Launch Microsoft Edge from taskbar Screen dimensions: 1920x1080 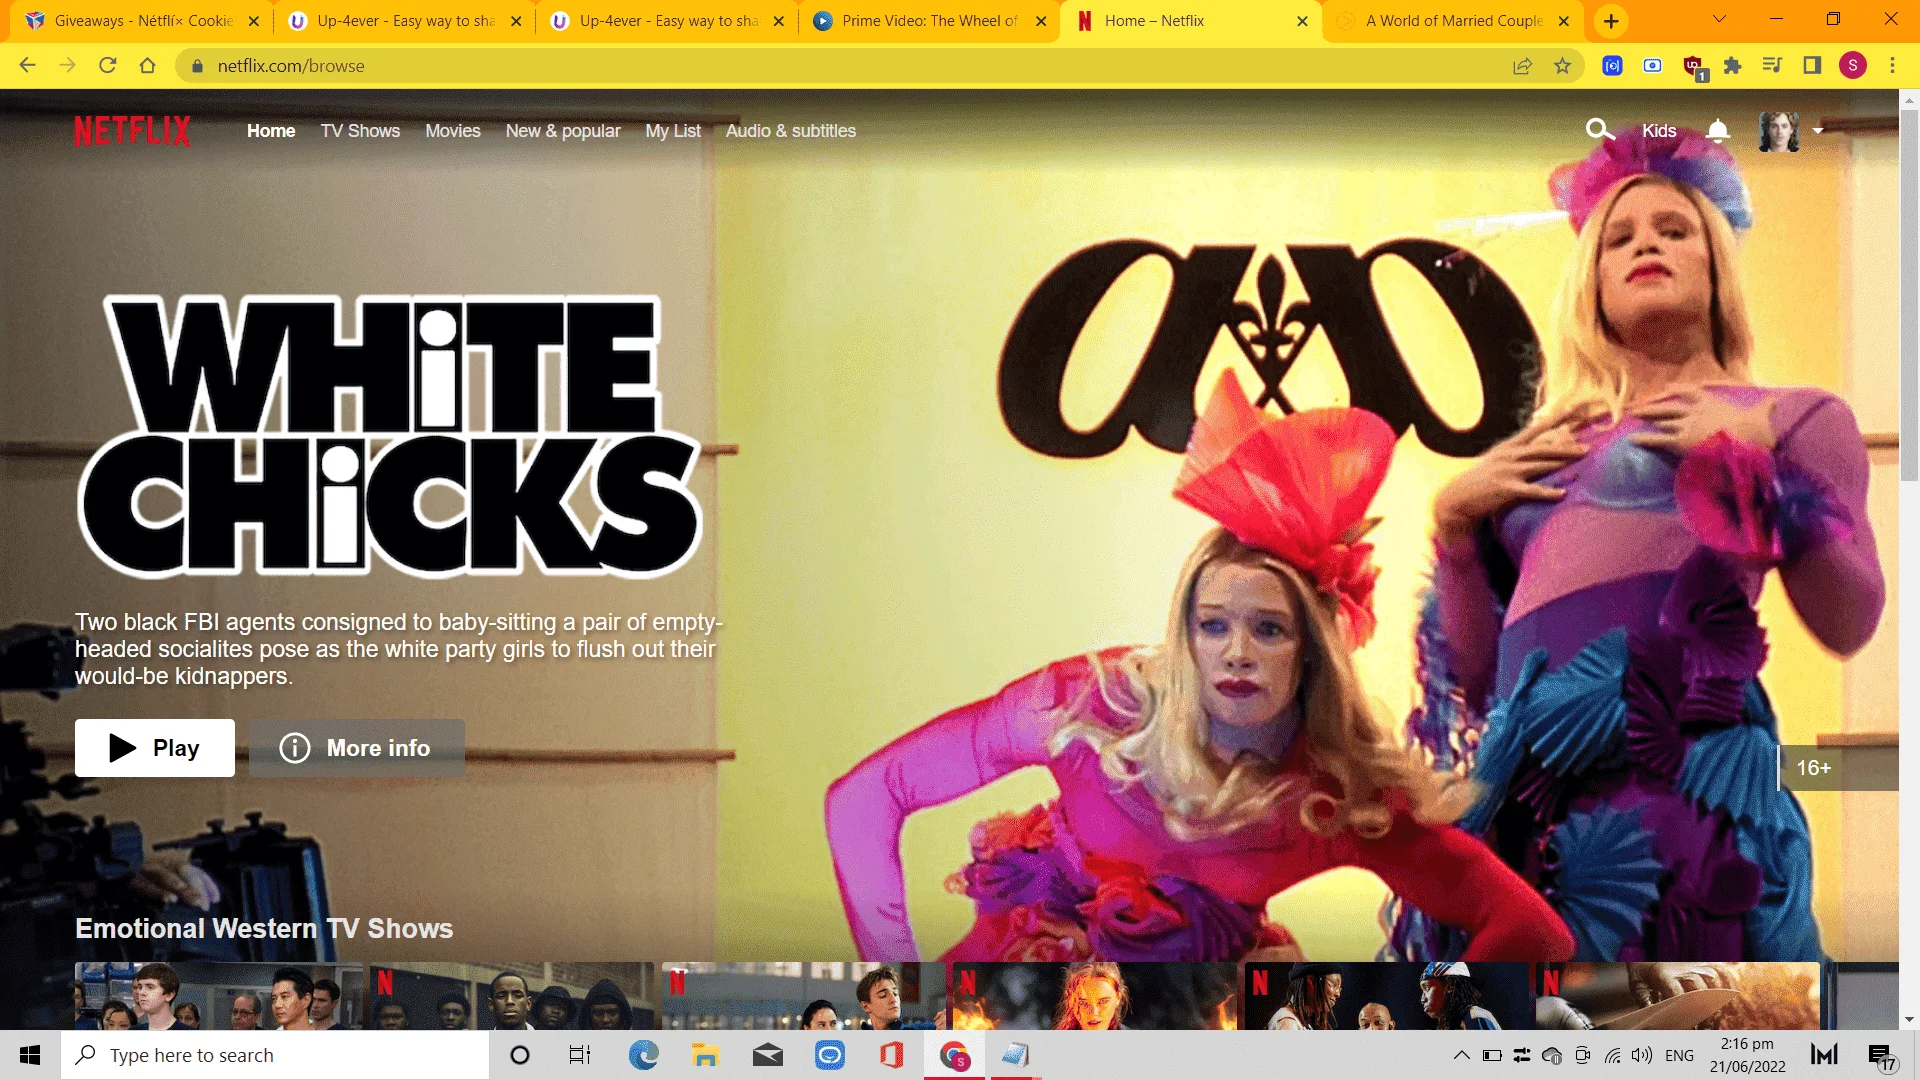643,1055
